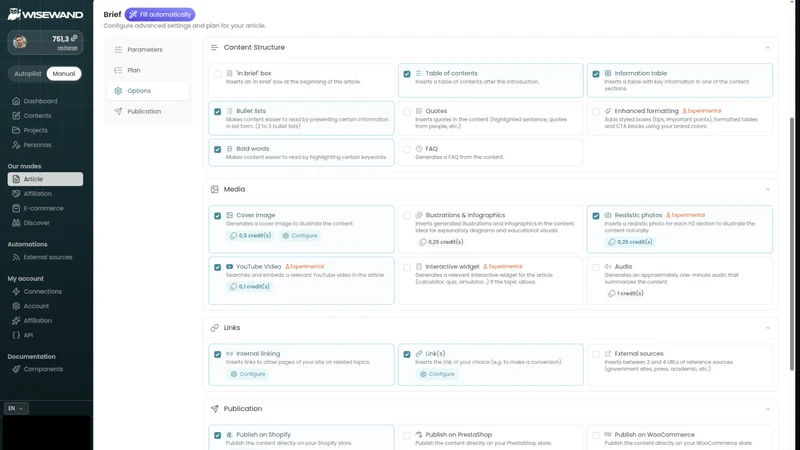The height and width of the screenshot is (450, 800).
Task: Click the Cover image 0,5 credit(s) badge
Action: tap(250, 236)
